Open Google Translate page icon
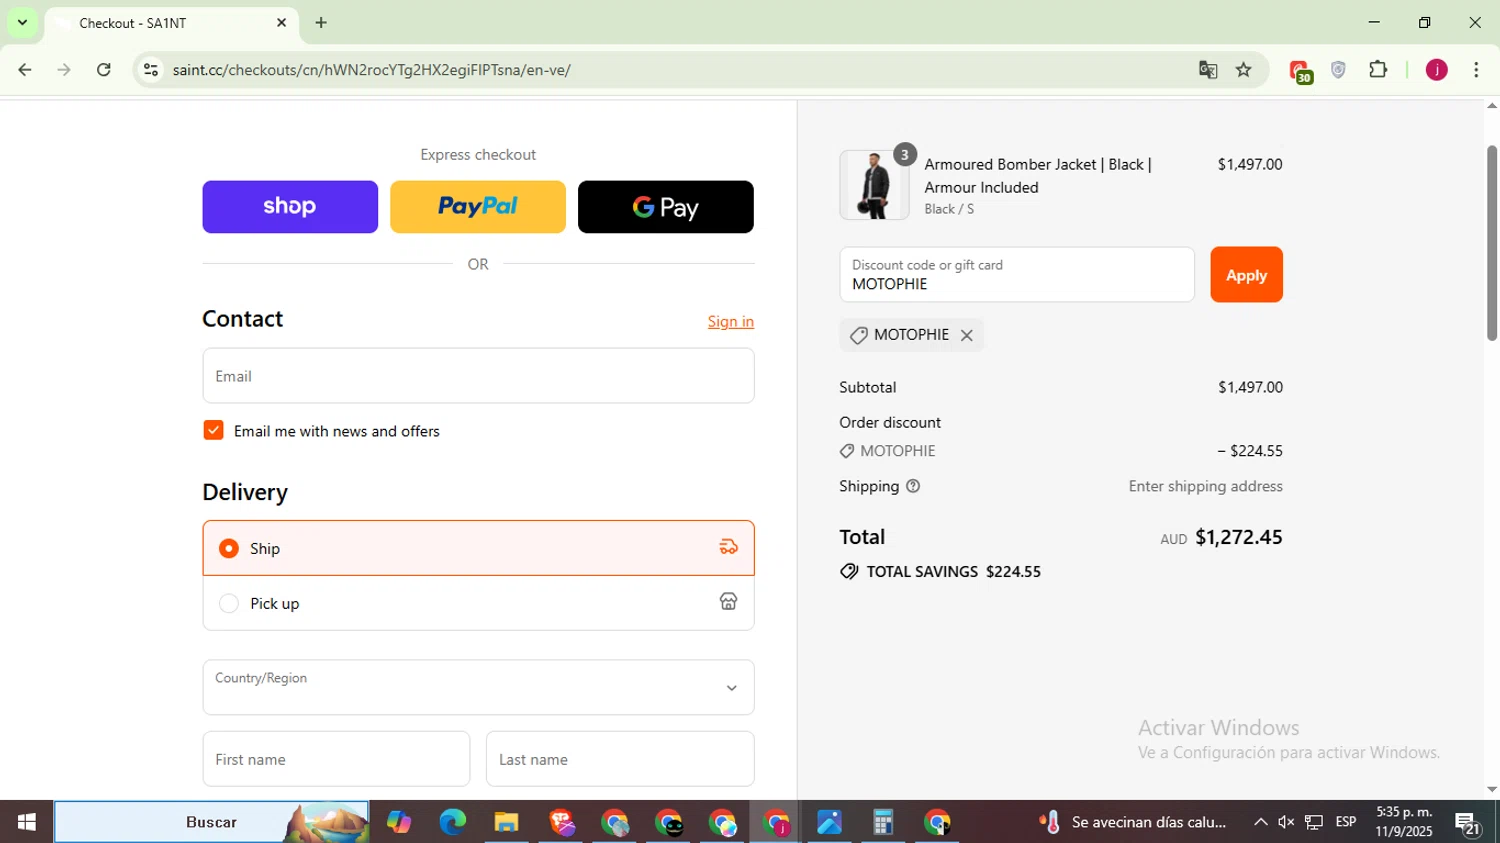The width and height of the screenshot is (1500, 843). click(x=1208, y=70)
